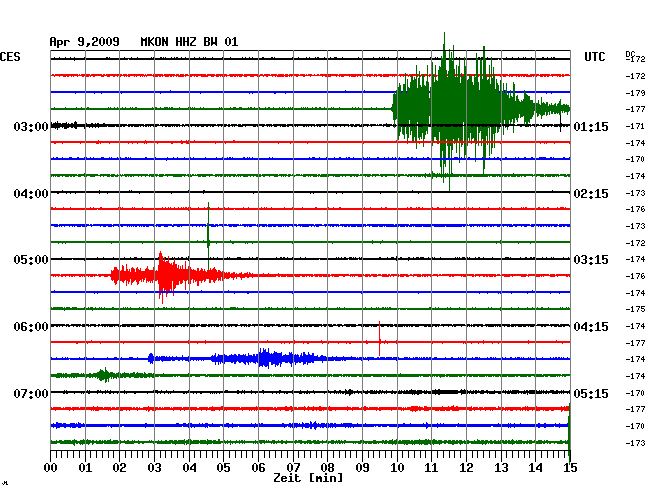Click the date label "Apr 9,2009"

[85, 42]
